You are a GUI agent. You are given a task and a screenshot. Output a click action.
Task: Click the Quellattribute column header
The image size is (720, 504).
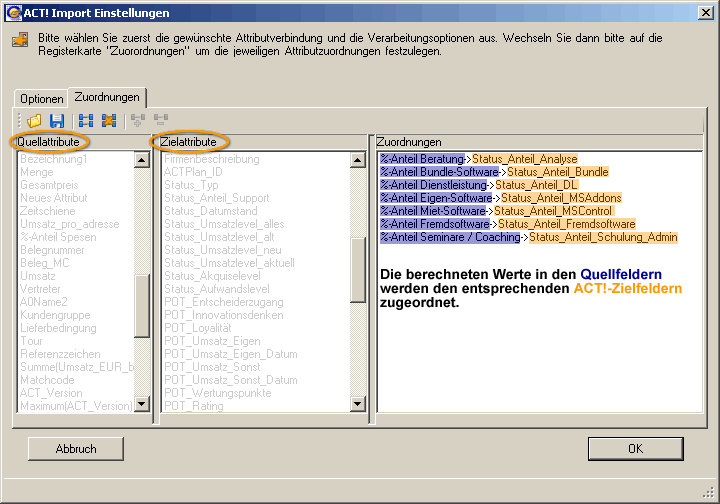pos(48,142)
